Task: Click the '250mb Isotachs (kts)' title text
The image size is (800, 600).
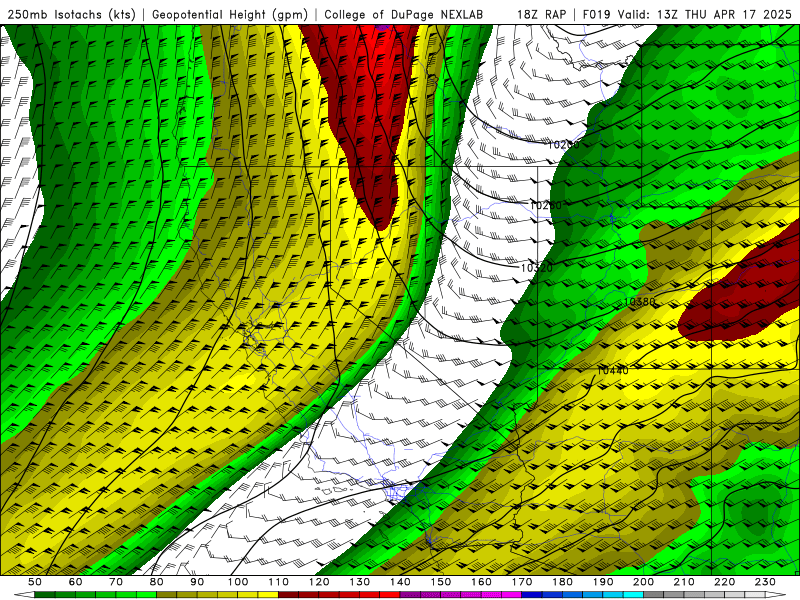Action: [x=71, y=15]
